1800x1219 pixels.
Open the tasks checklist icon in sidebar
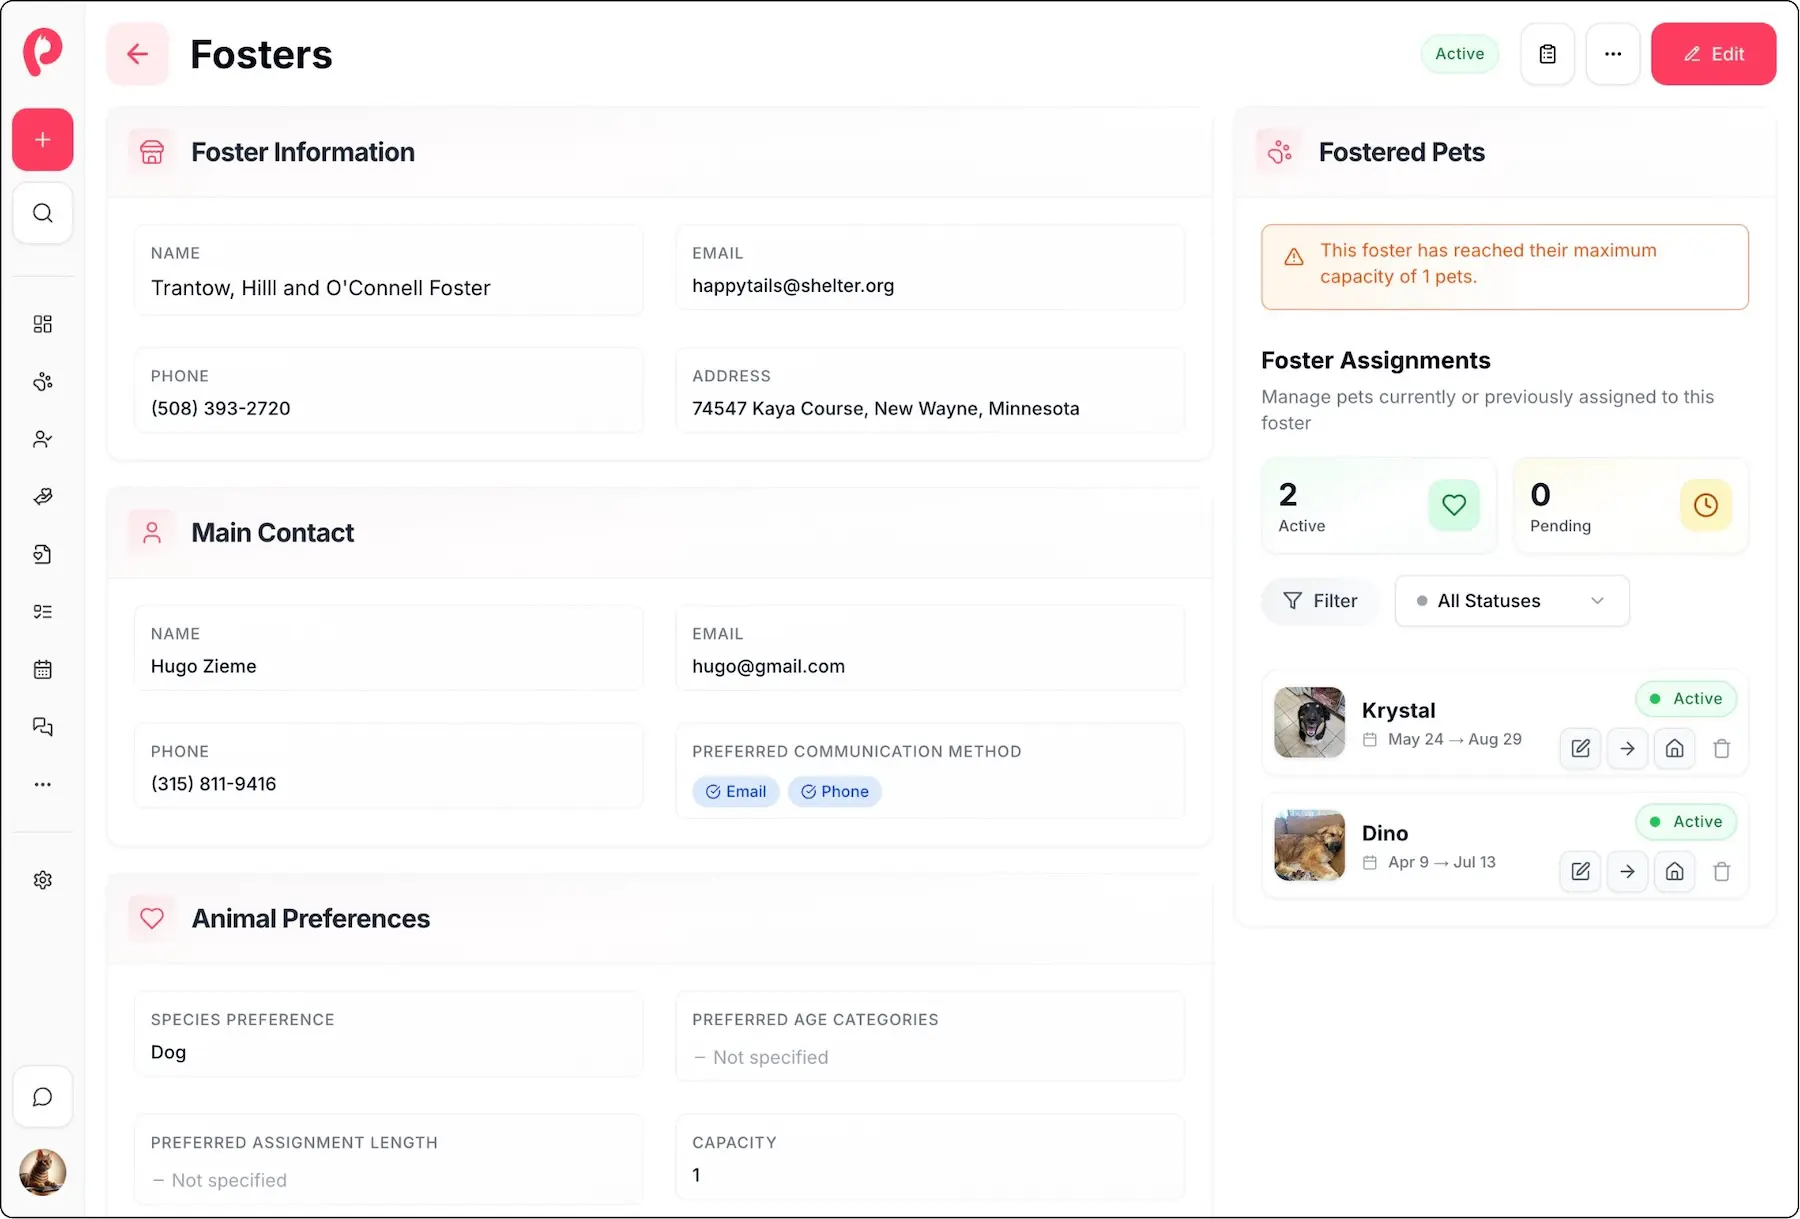[42, 611]
